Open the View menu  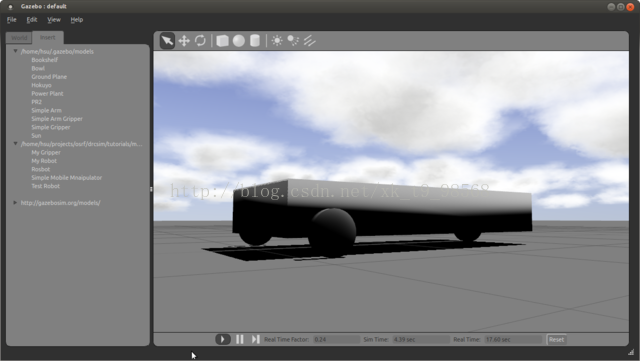click(53, 20)
